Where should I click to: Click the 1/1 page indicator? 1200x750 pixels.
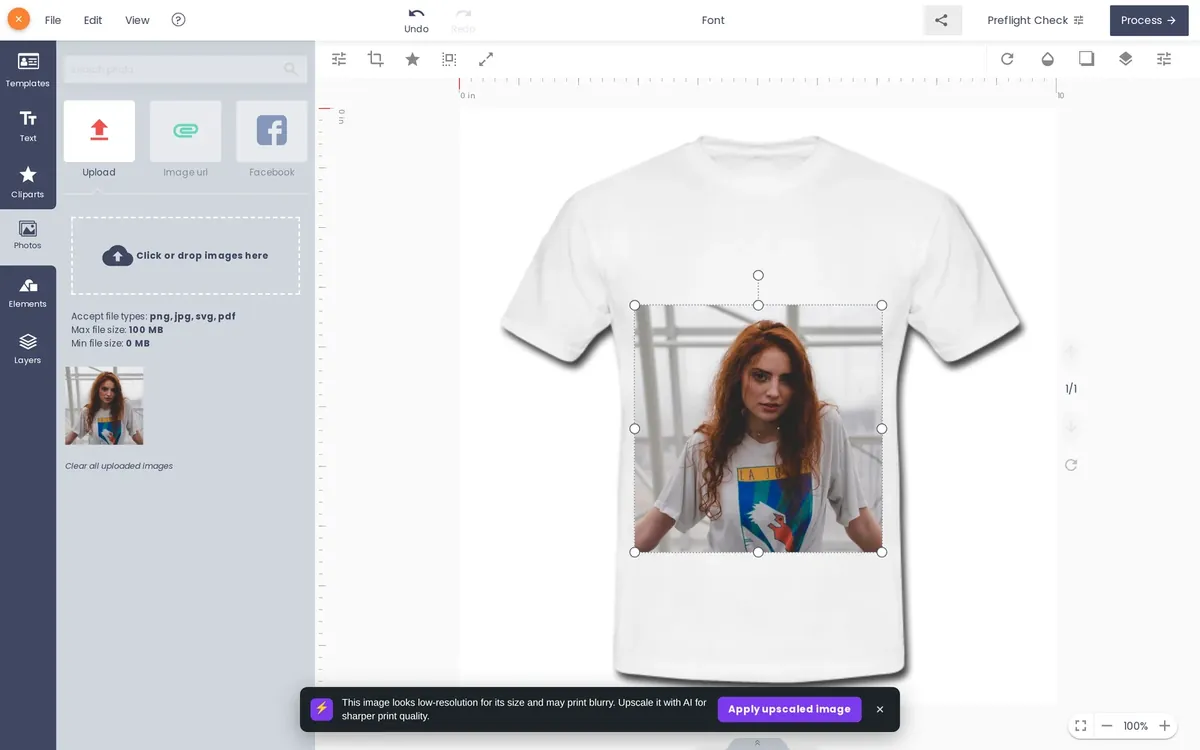[1071, 389]
